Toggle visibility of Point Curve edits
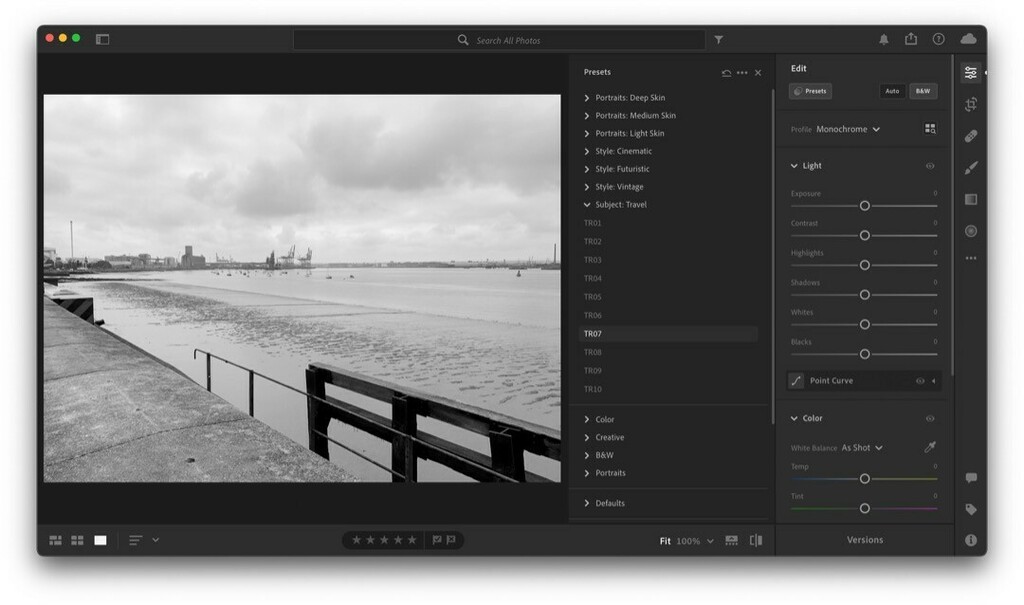The height and width of the screenshot is (605, 1024). 920,381
